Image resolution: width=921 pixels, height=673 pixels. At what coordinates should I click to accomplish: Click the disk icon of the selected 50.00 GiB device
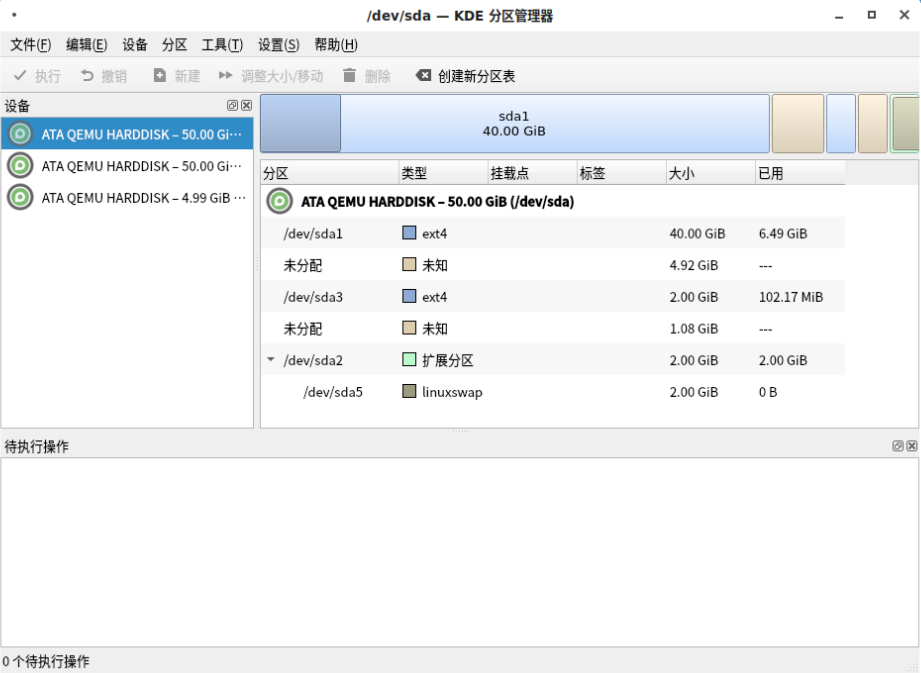coord(20,134)
